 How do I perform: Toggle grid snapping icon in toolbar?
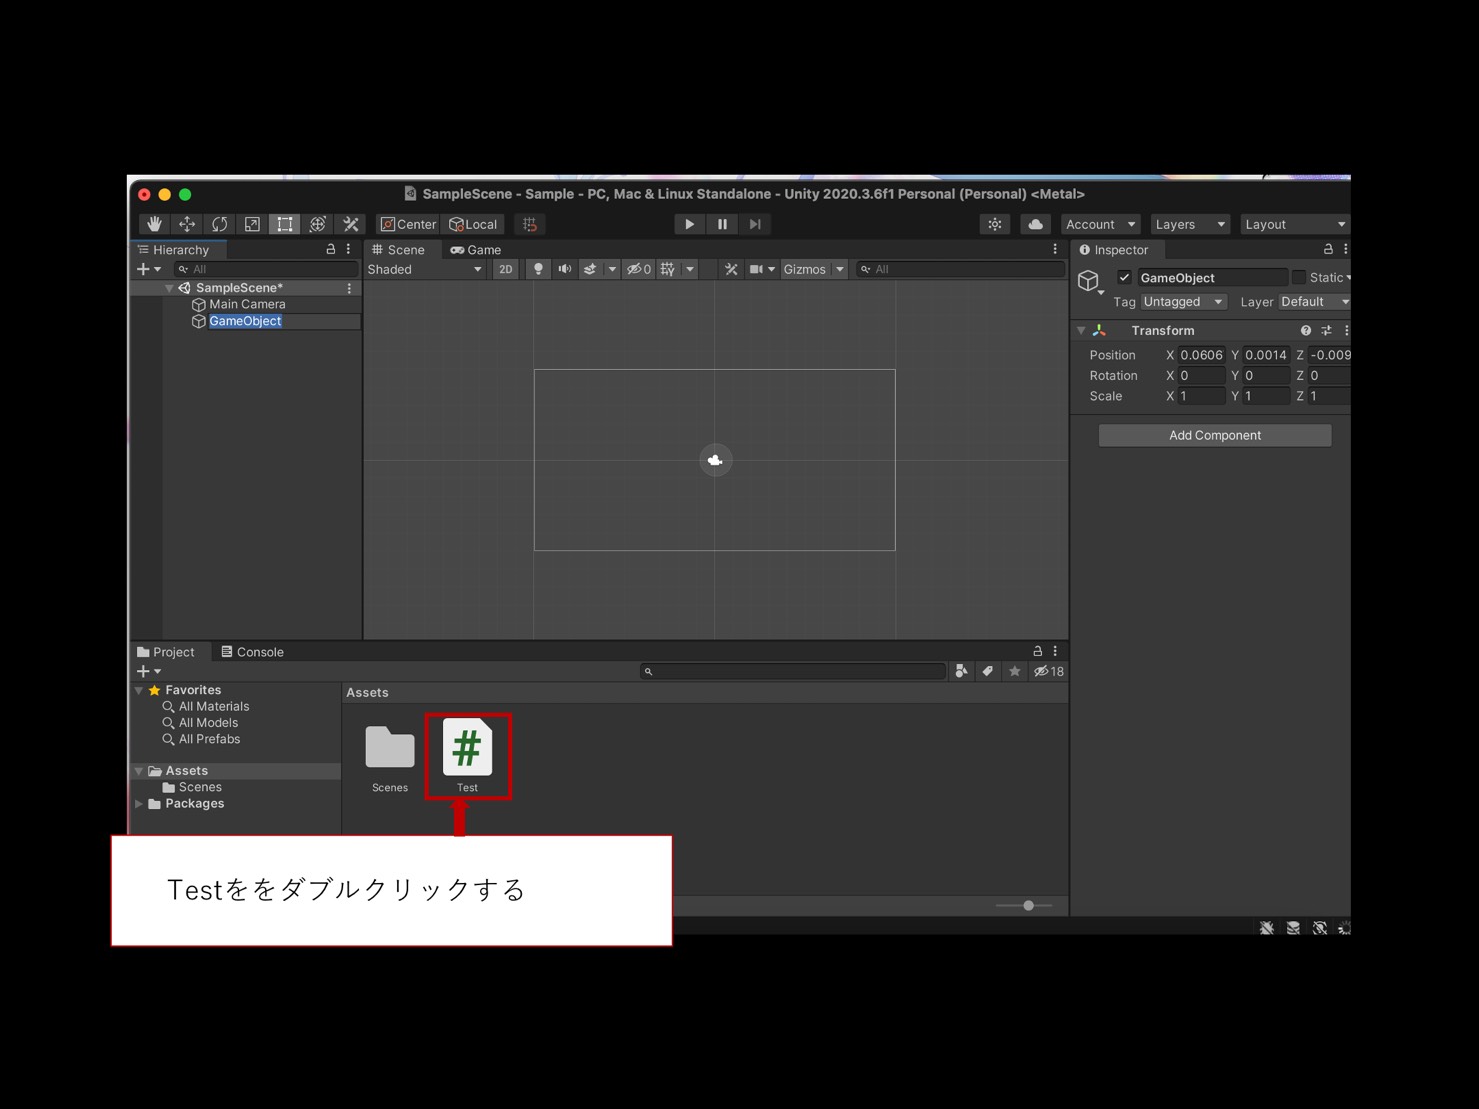coord(530,224)
